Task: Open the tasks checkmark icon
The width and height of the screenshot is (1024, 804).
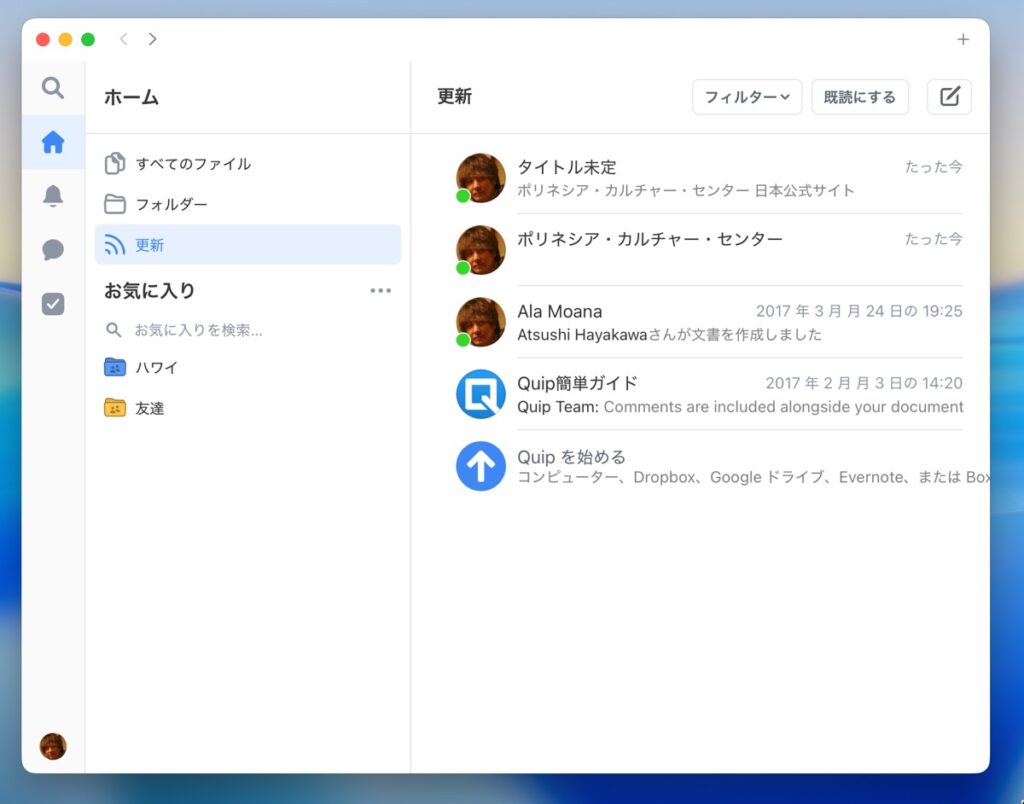Action: 53,304
